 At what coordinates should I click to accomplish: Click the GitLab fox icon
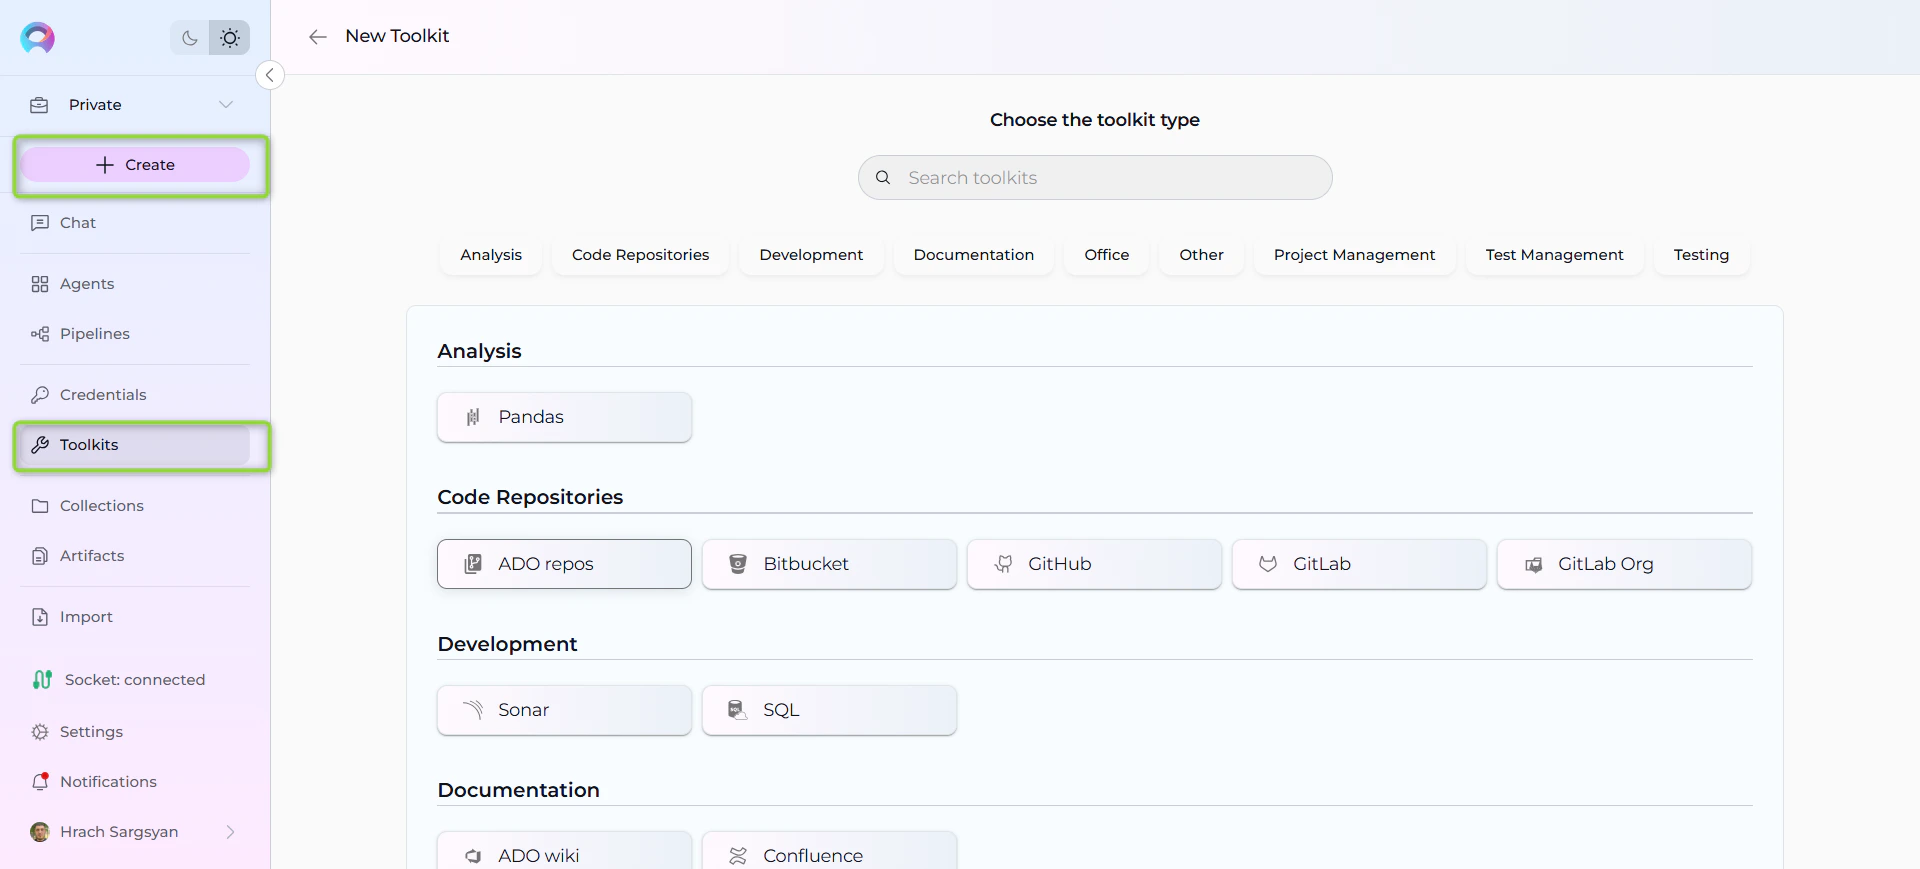pos(1268,564)
